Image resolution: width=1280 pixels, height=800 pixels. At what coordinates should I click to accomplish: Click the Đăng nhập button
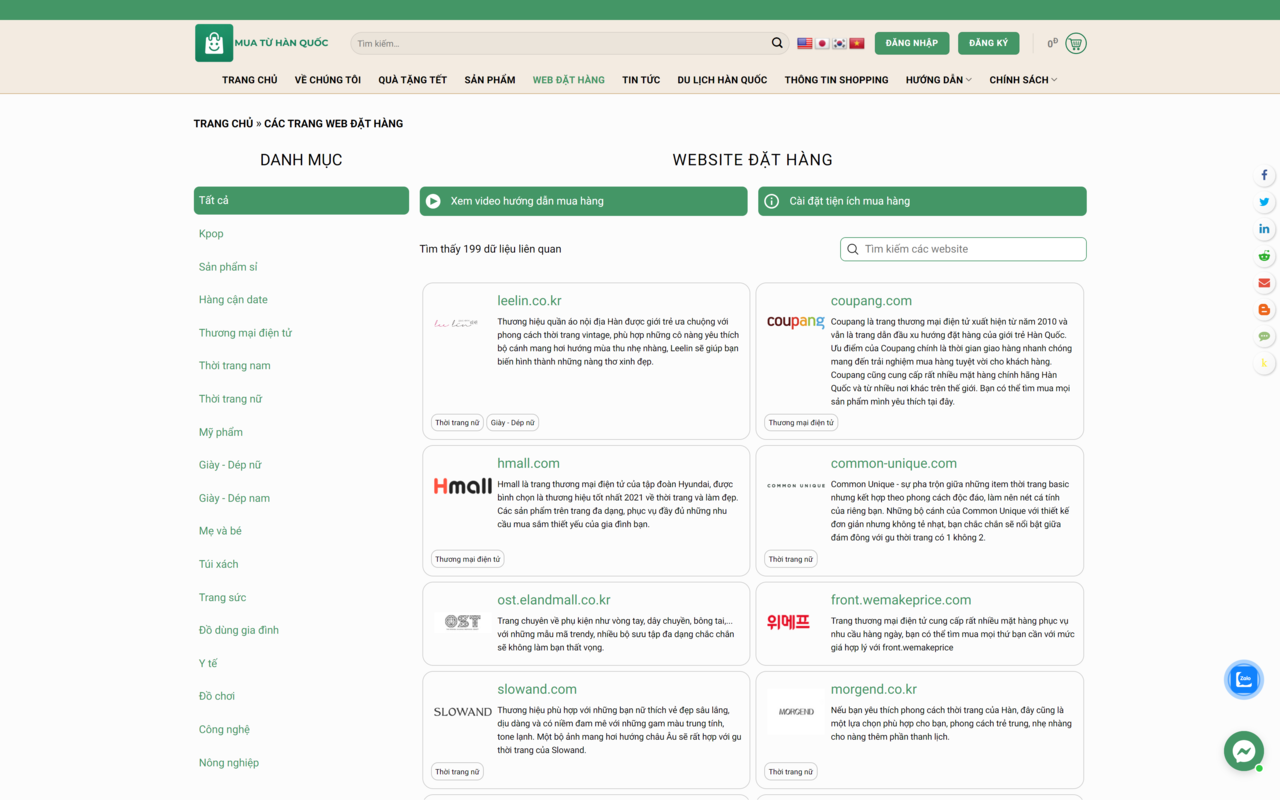pyautogui.click(x=912, y=43)
